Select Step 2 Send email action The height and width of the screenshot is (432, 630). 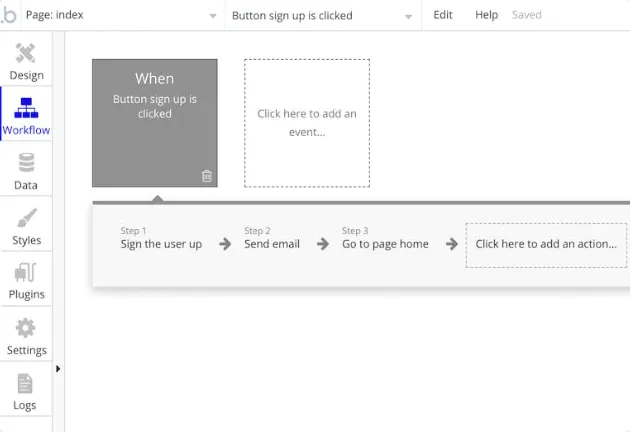272,239
